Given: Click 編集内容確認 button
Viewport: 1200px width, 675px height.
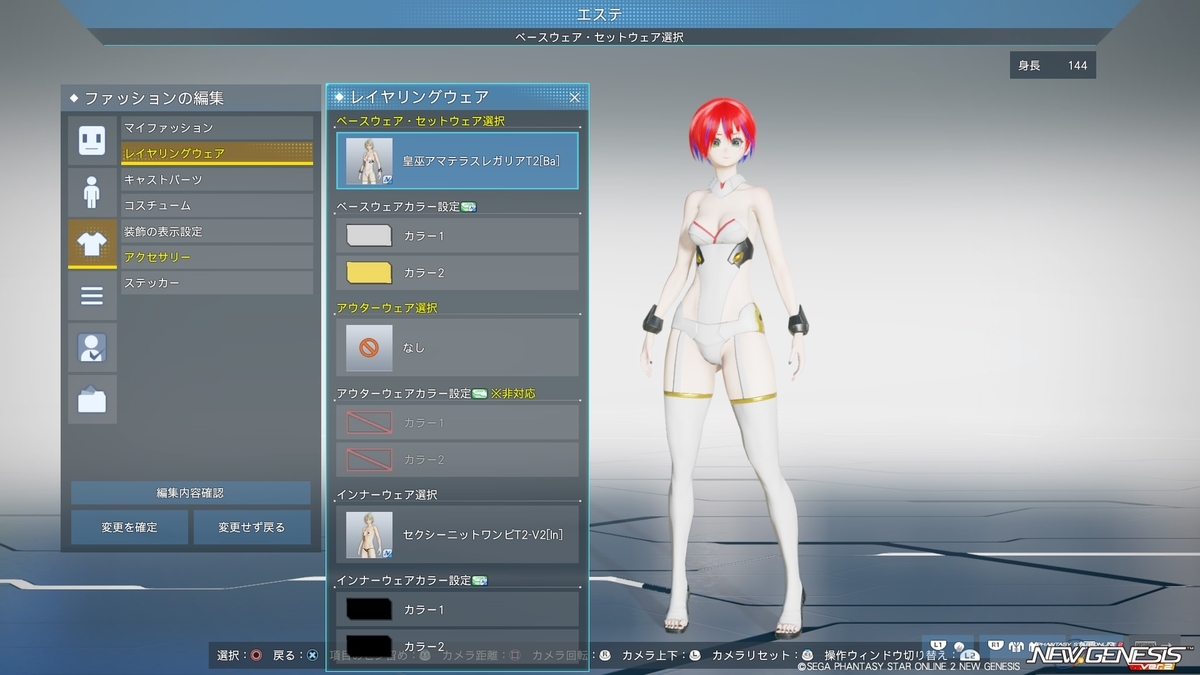Looking at the screenshot, I should click(x=190, y=493).
